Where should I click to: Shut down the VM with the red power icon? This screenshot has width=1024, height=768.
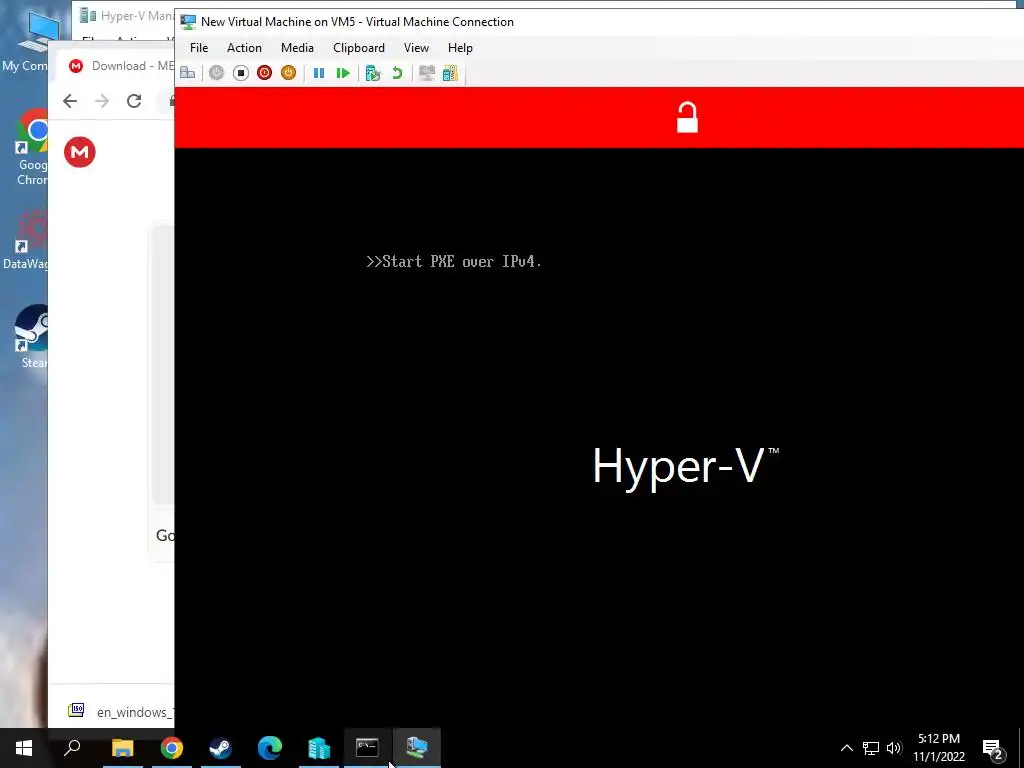tap(264, 73)
